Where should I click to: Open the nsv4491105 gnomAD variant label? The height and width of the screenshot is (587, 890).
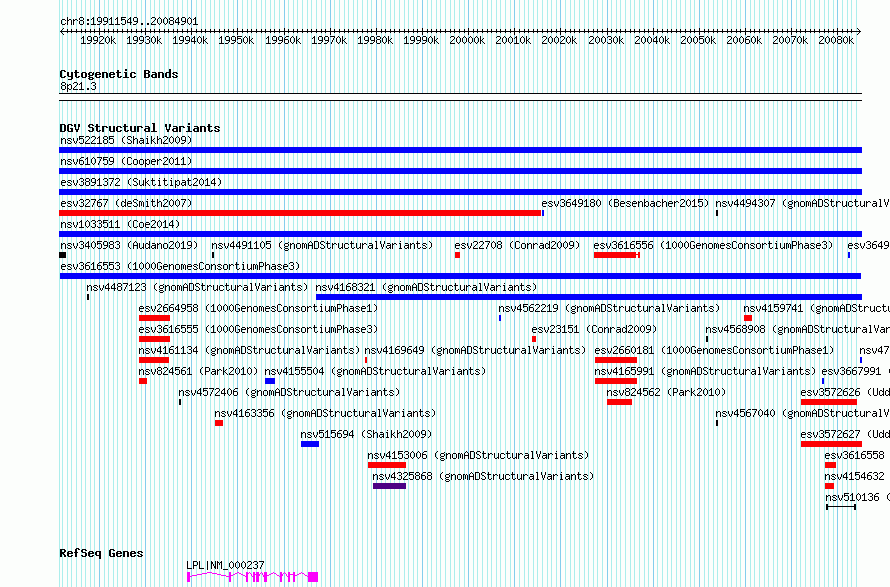pos(322,245)
